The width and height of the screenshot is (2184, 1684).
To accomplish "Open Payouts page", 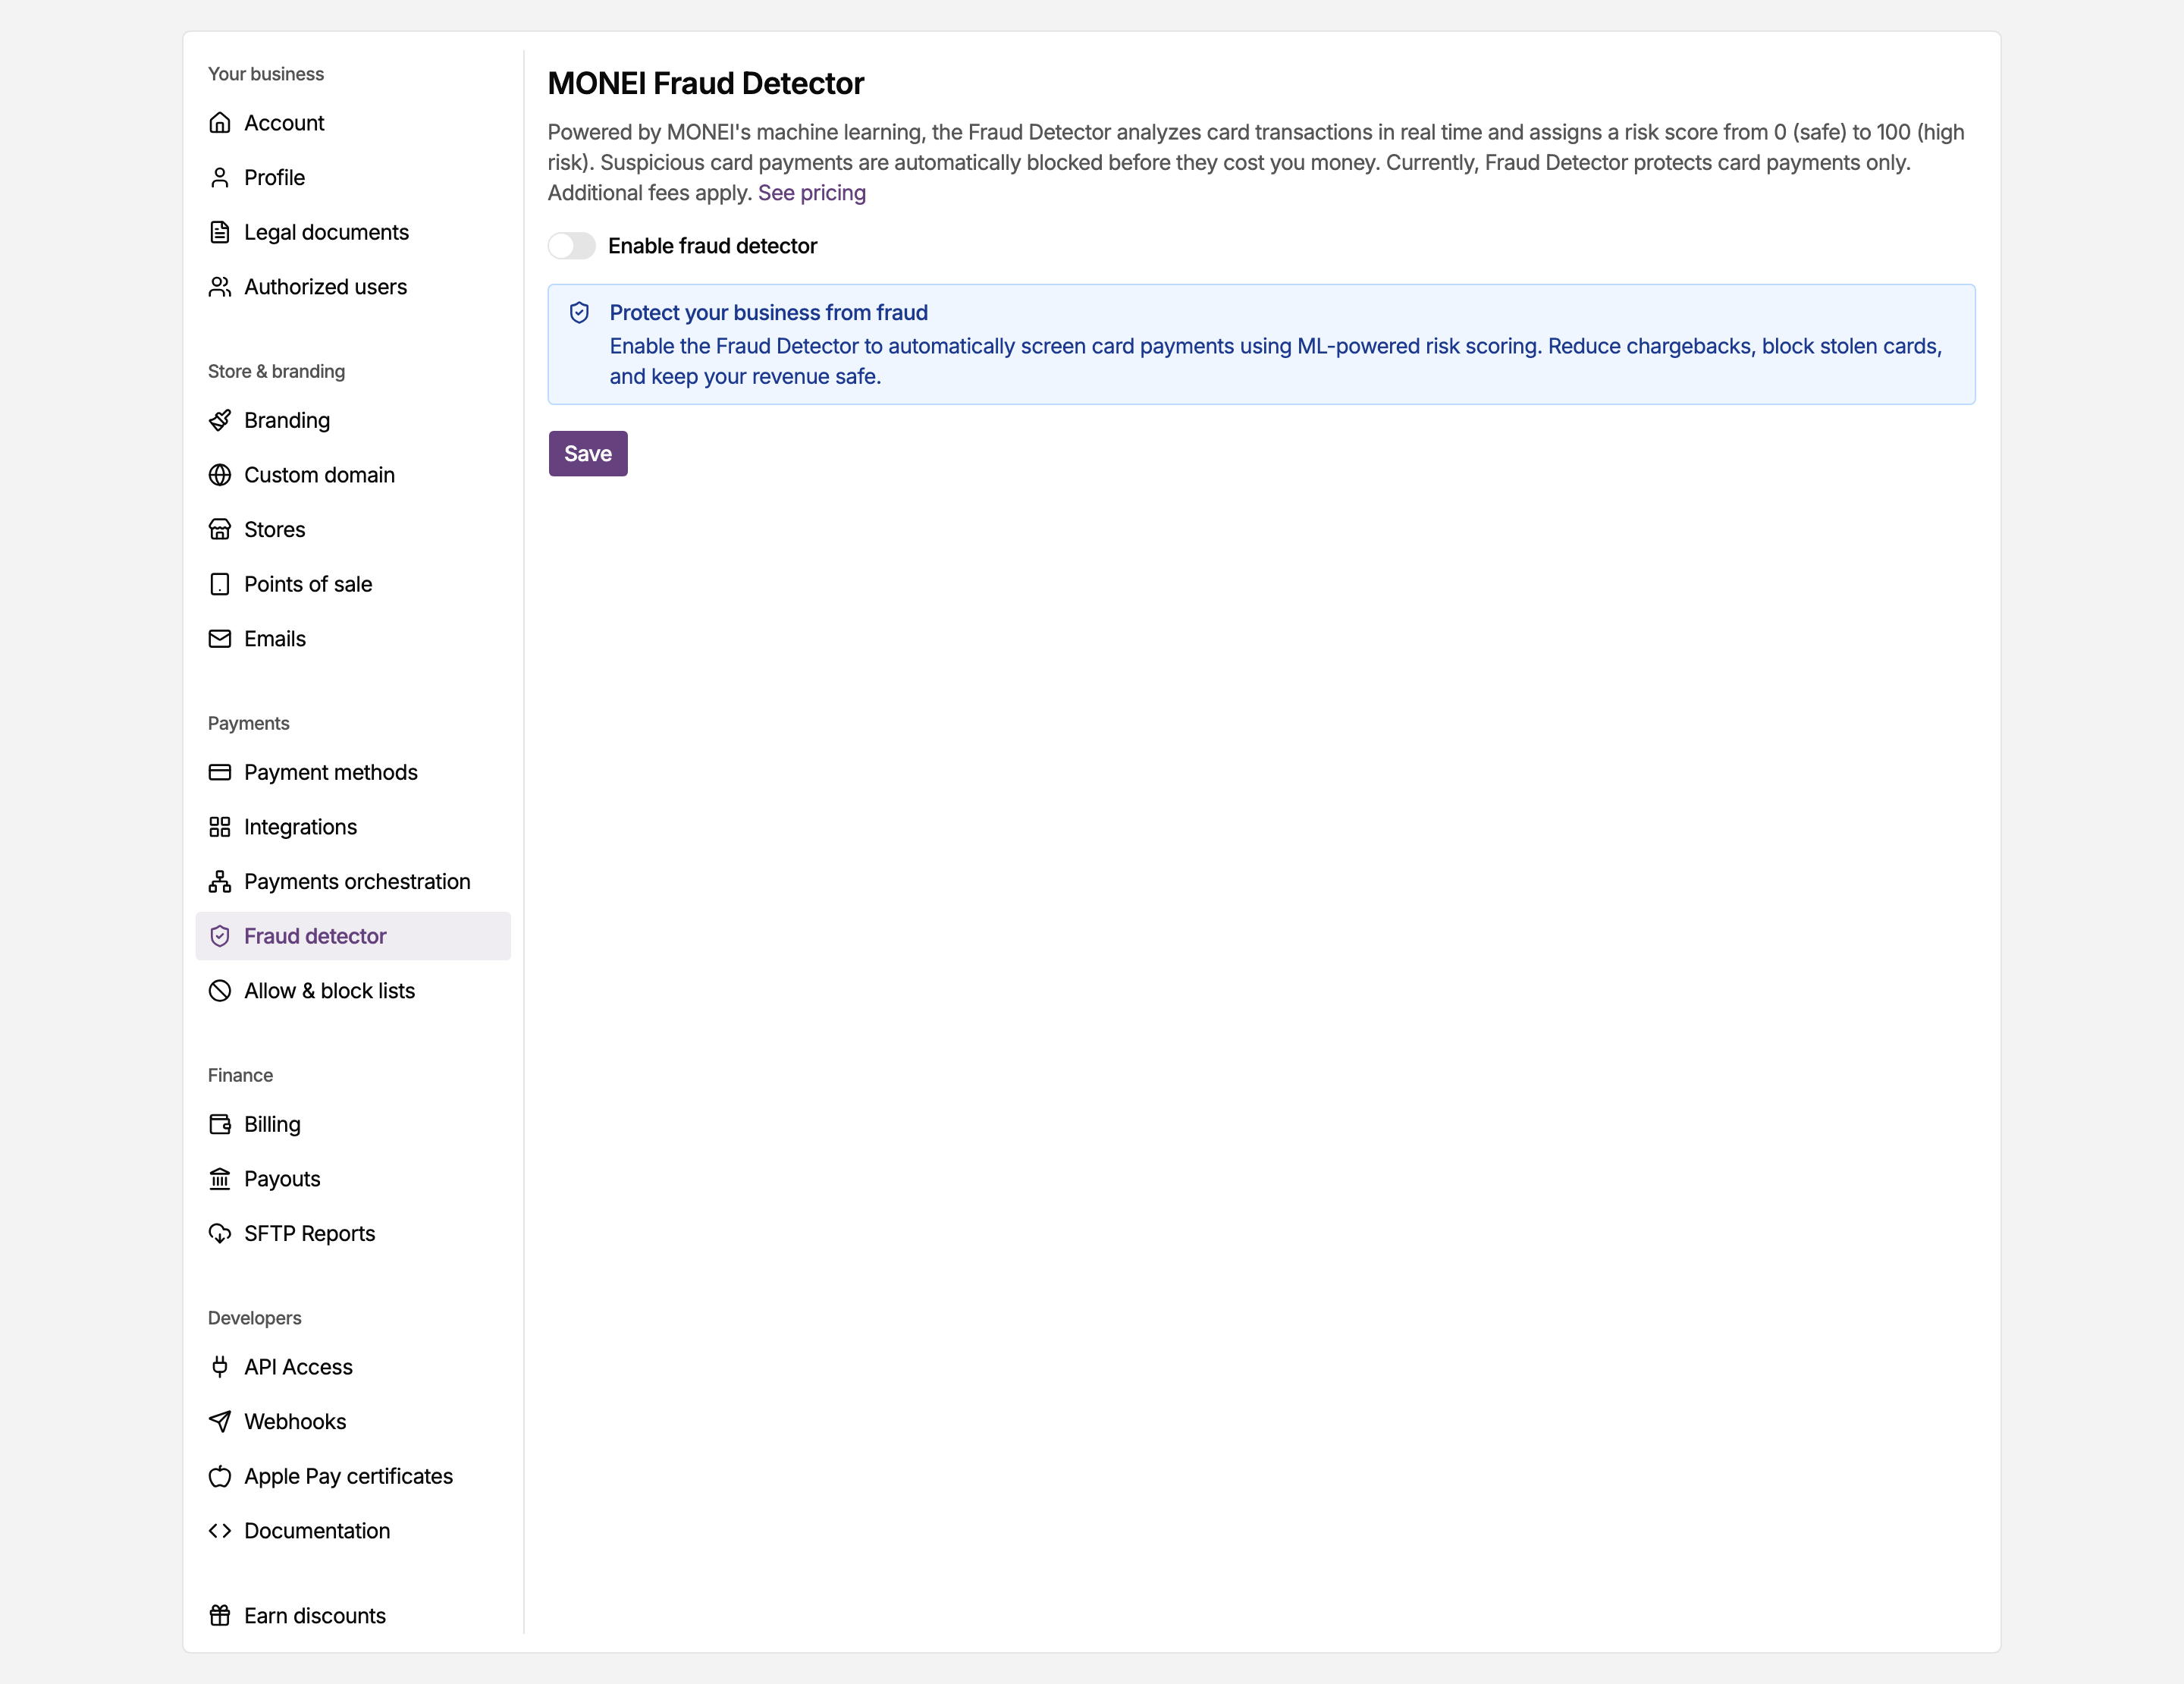I will pyautogui.click(x=353, y=1179).
